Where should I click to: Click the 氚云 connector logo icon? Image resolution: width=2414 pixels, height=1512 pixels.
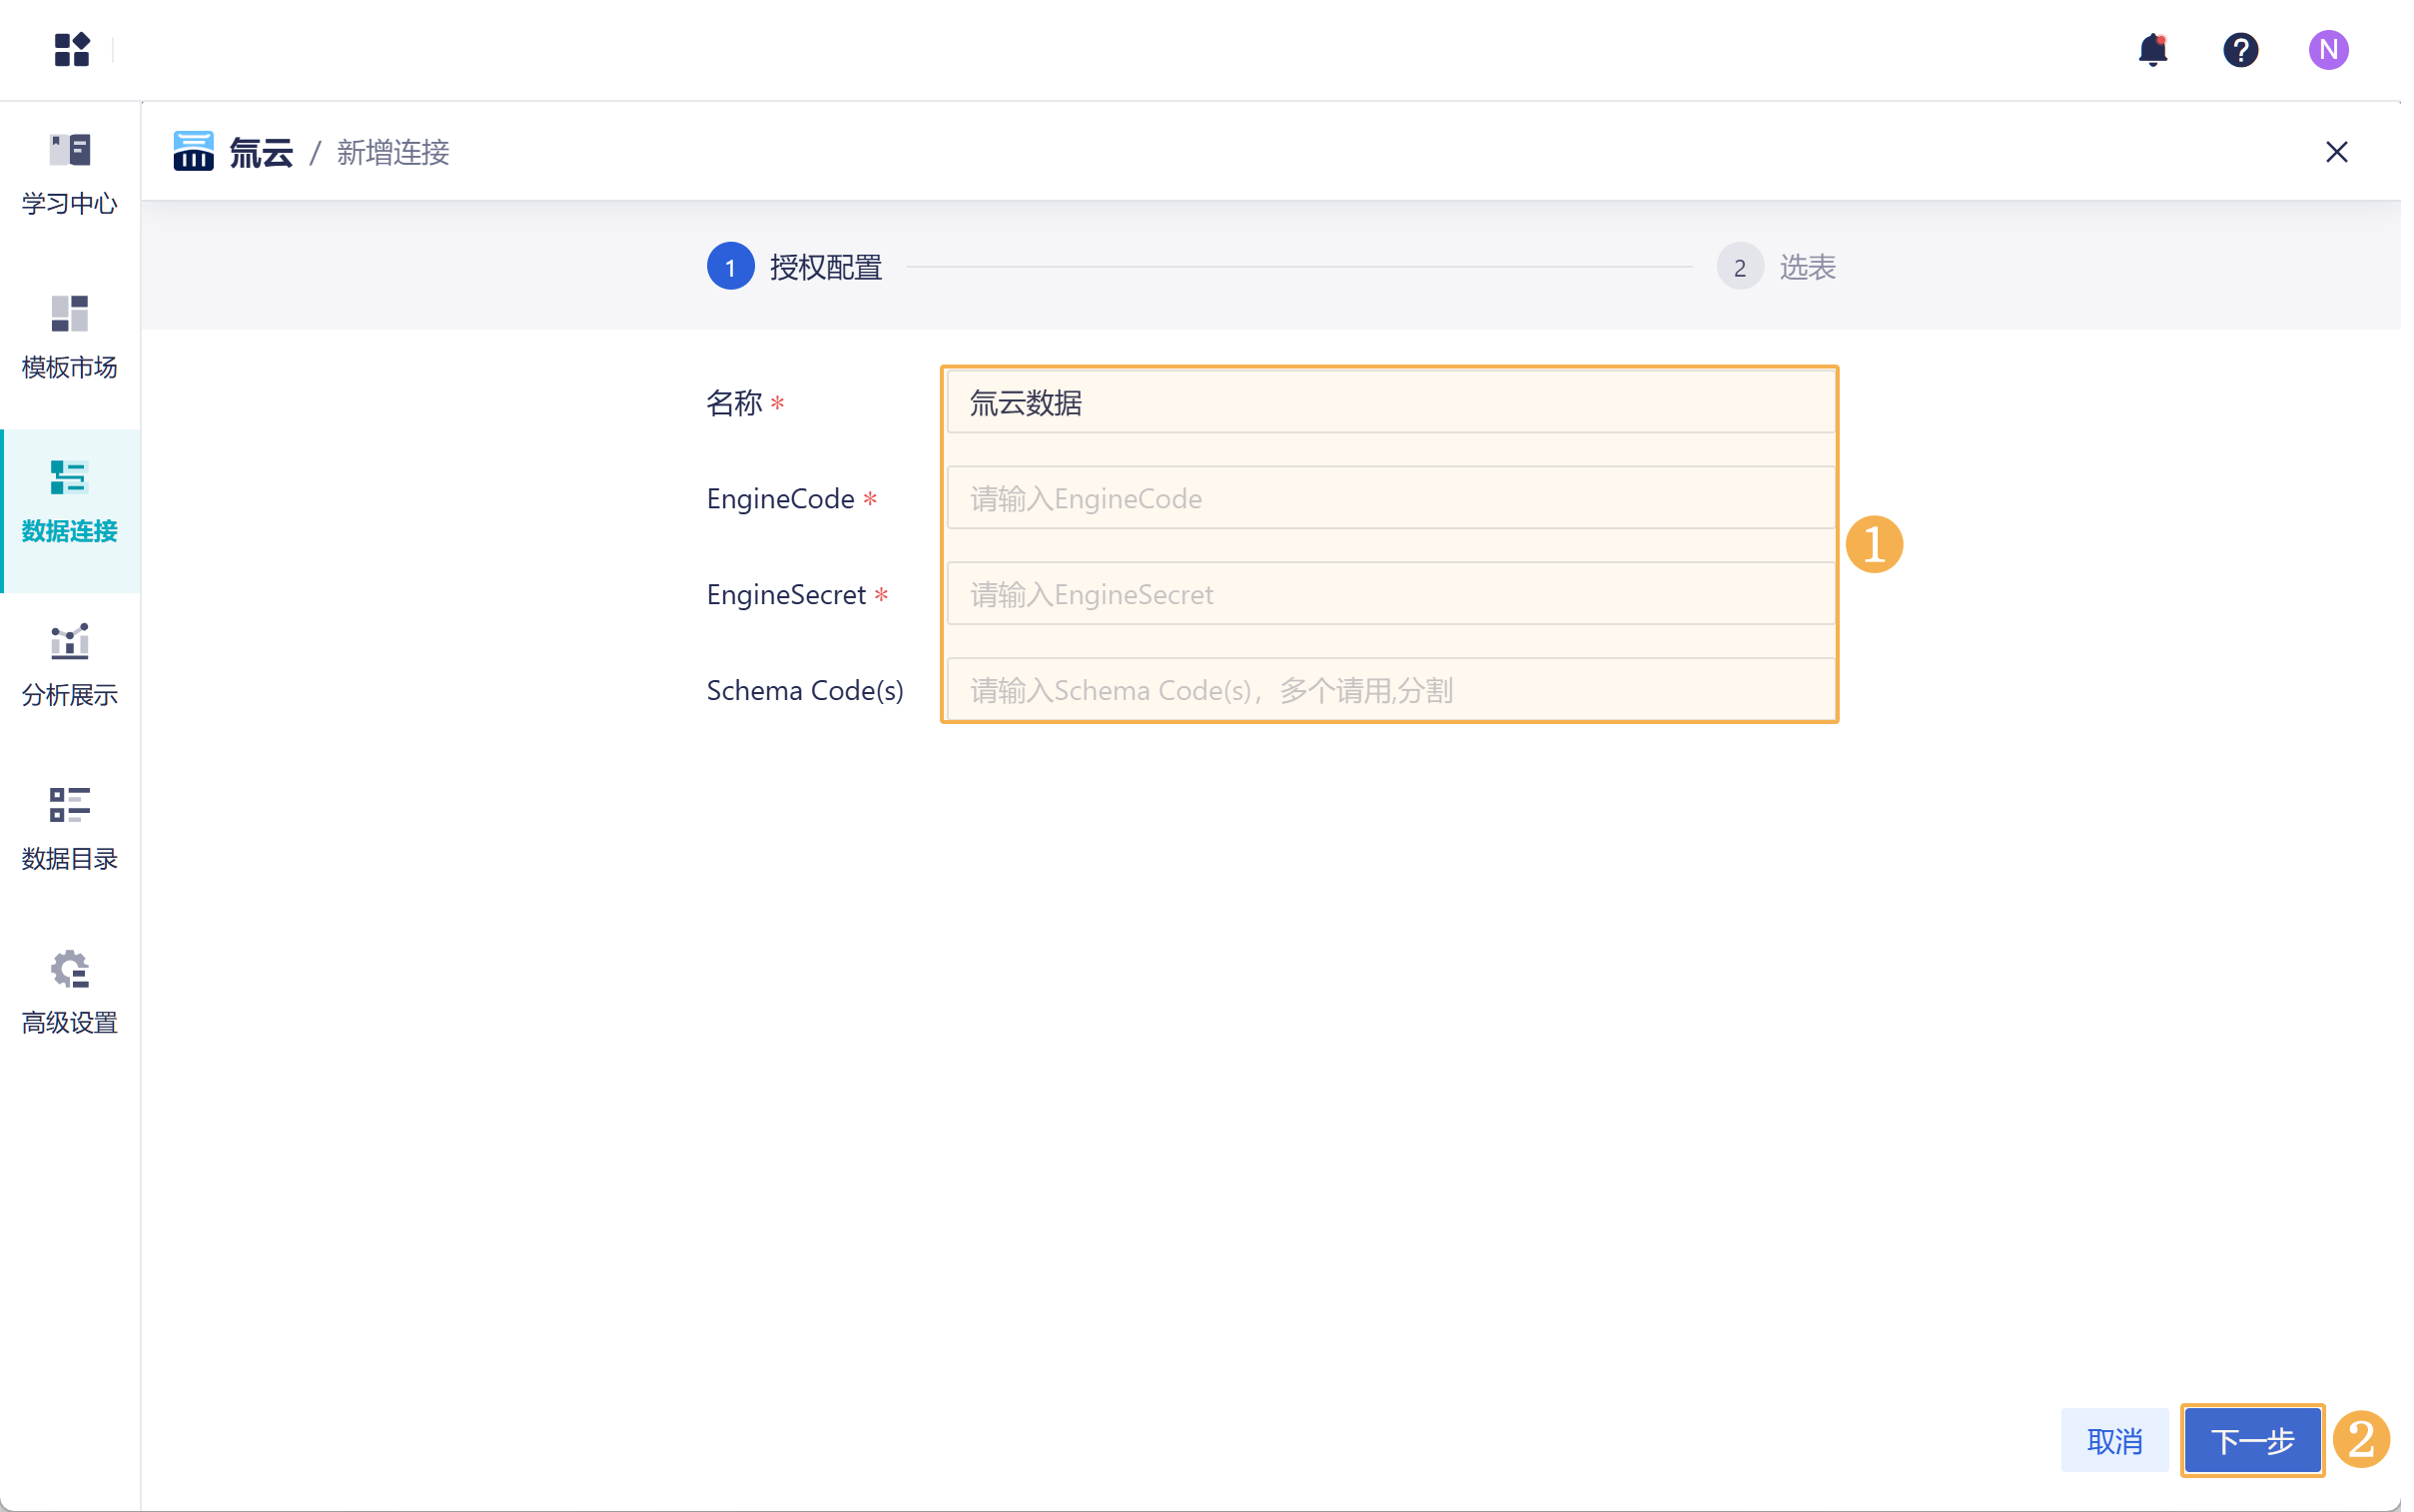coord(193,152)
